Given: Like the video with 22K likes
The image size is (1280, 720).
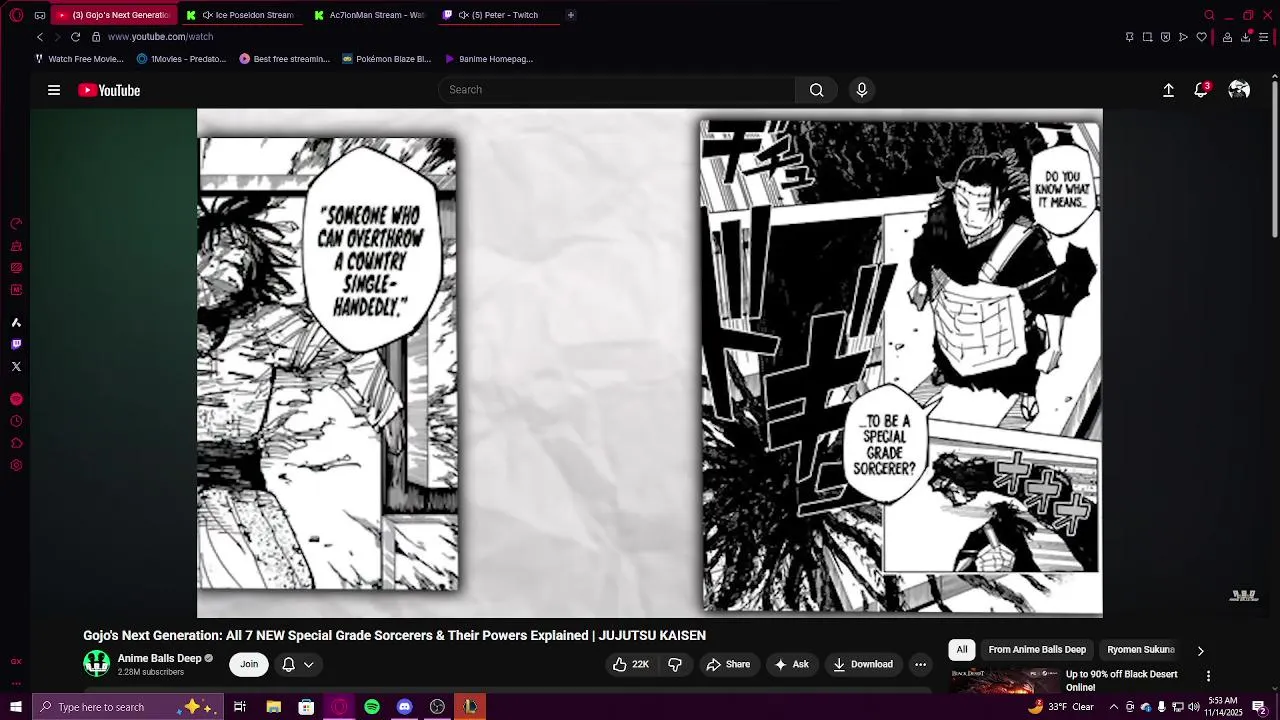Looking at the screenshot, I should click(631, 664).
